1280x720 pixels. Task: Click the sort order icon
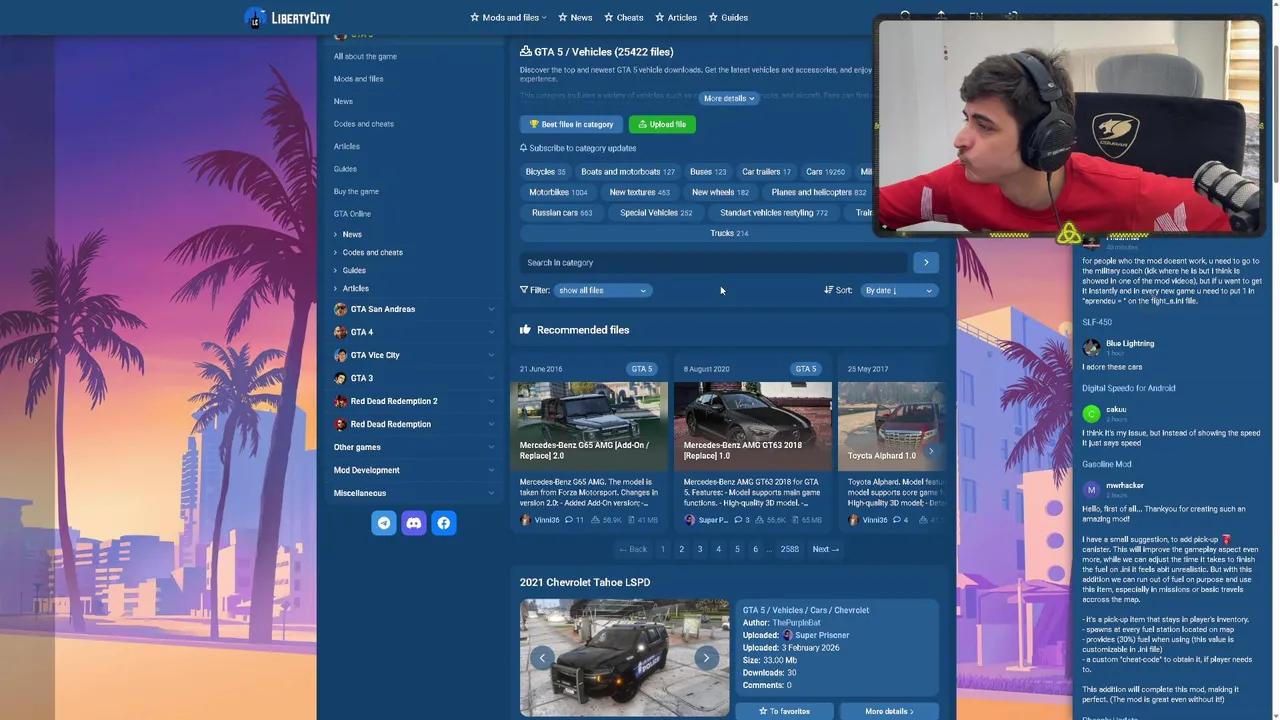[x=828, y=290]
